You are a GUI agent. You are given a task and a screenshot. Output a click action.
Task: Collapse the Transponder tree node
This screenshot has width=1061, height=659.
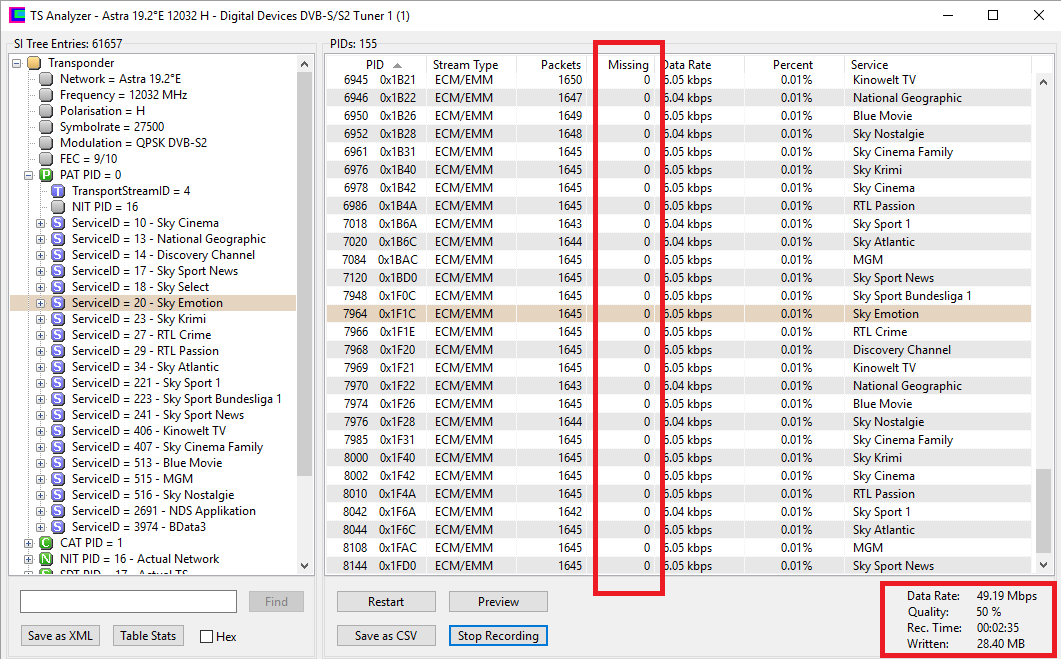point(16,64)
